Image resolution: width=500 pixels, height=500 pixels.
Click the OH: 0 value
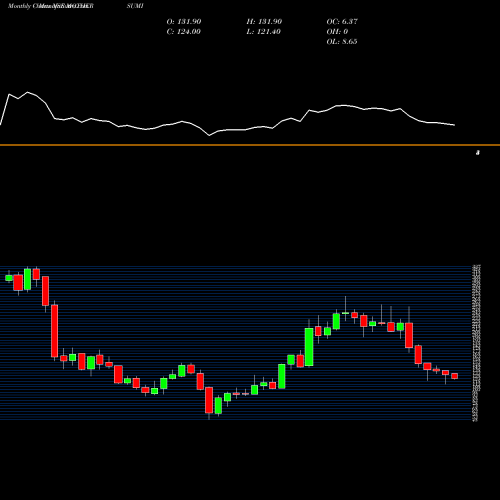click(337, 32)
